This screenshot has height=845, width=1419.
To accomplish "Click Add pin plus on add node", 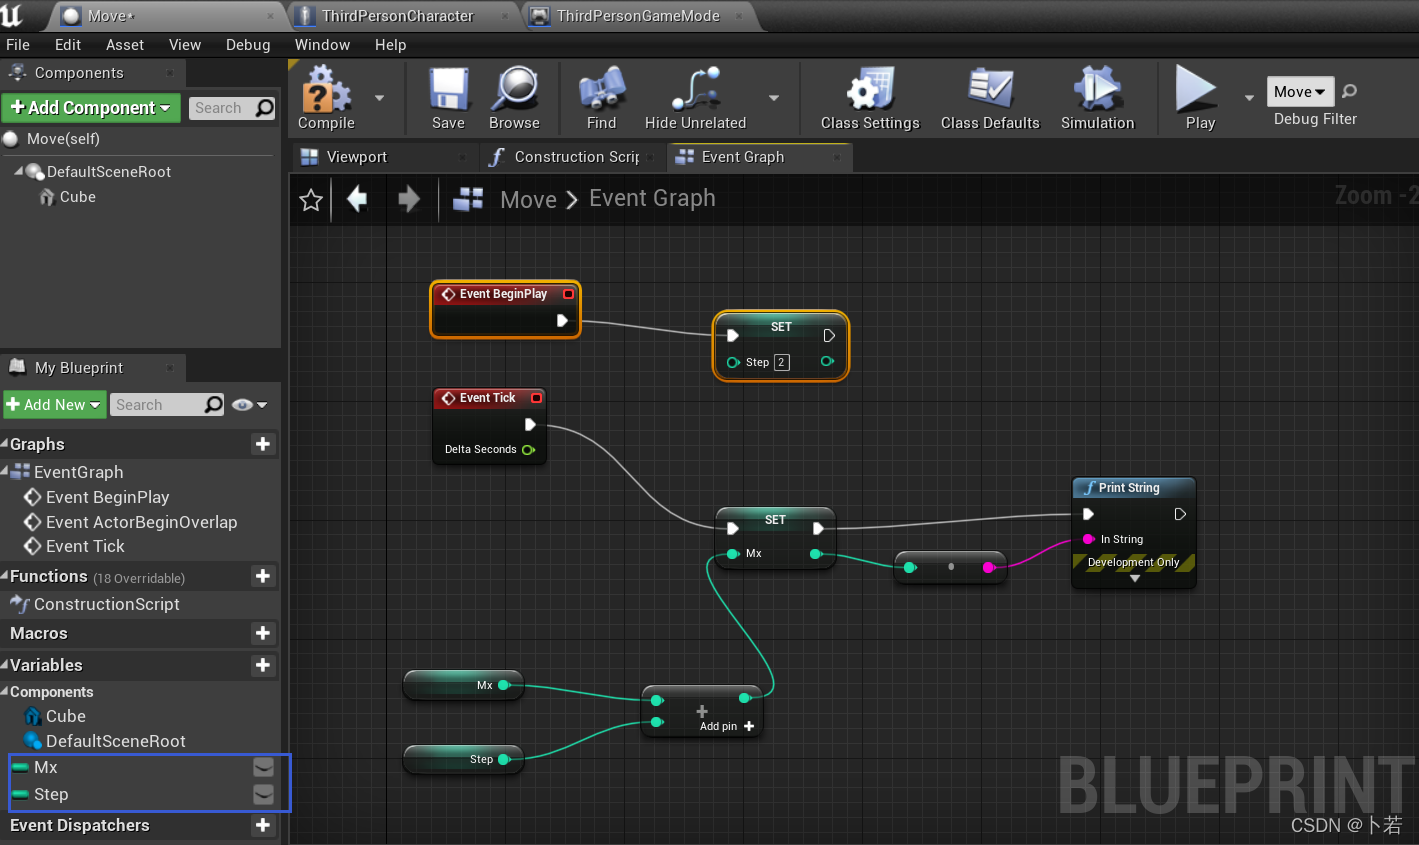I will tap(749, 726).
